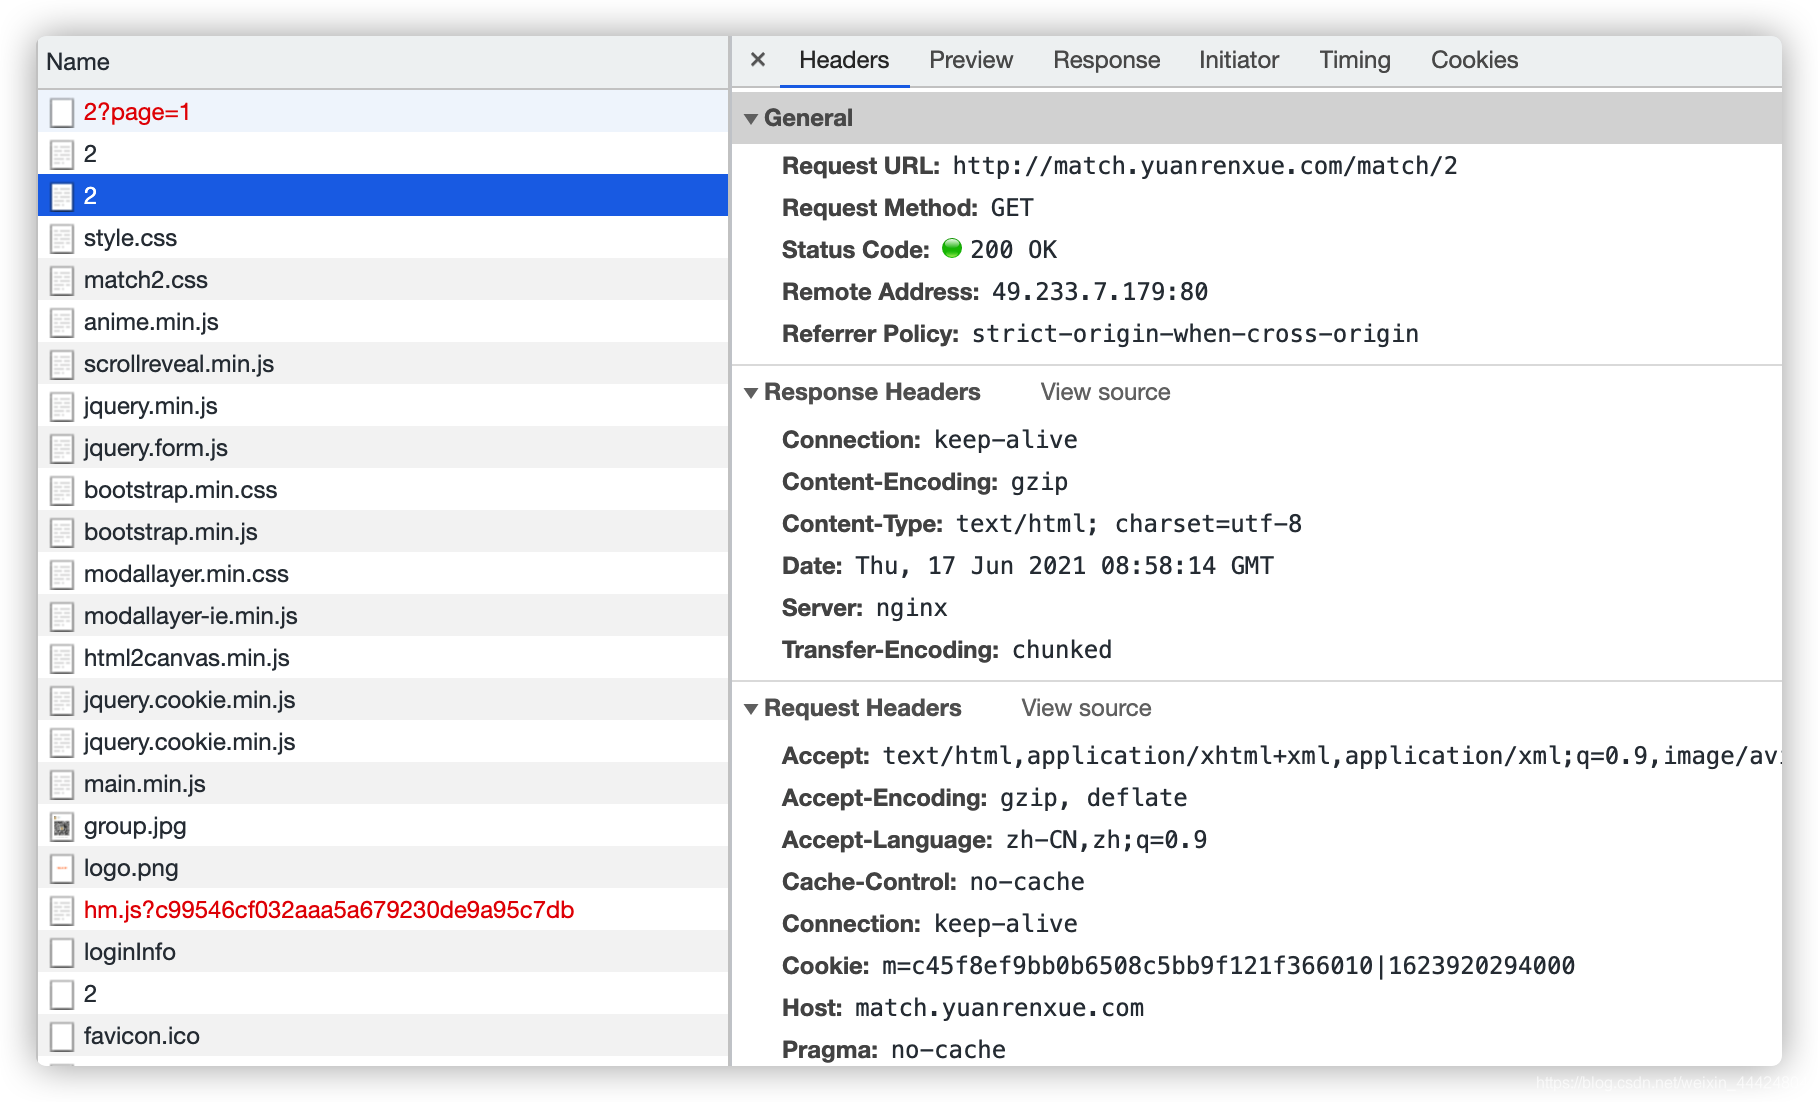Click the Name column header

pos(383,62)
